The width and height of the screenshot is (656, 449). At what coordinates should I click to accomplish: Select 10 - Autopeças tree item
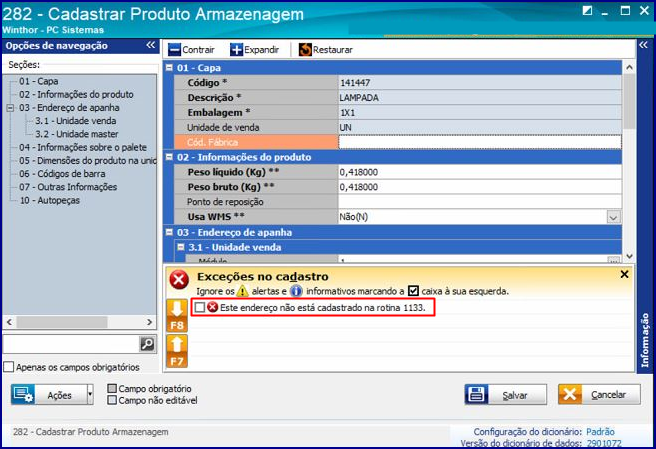pyautogui.click(x=49, y=200)
